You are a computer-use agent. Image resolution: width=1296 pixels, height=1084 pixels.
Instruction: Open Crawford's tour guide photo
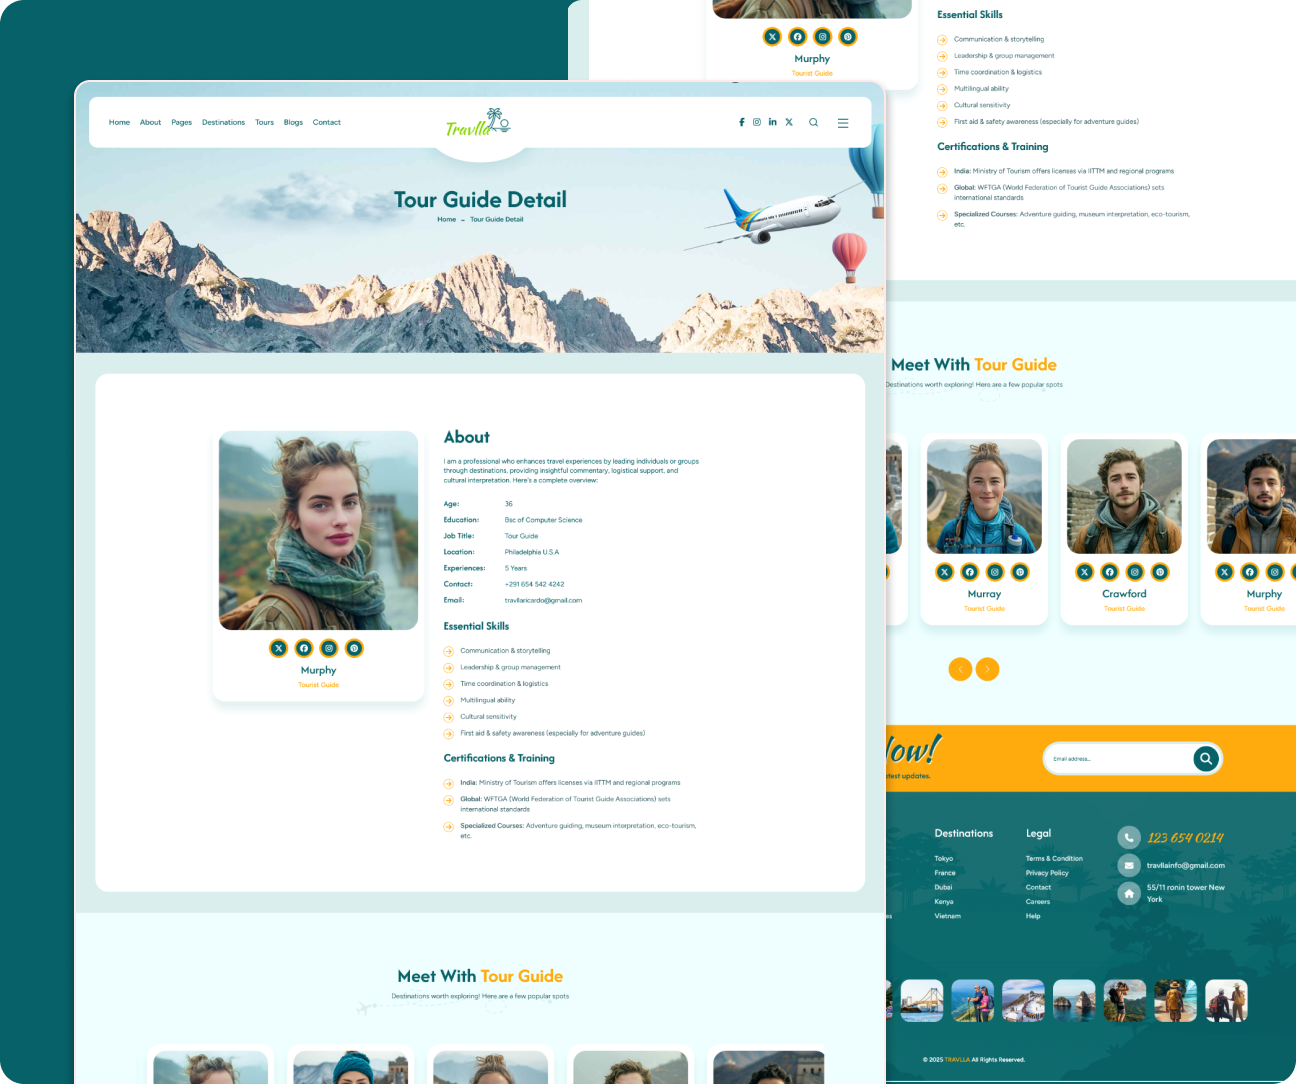point(1124,497)
